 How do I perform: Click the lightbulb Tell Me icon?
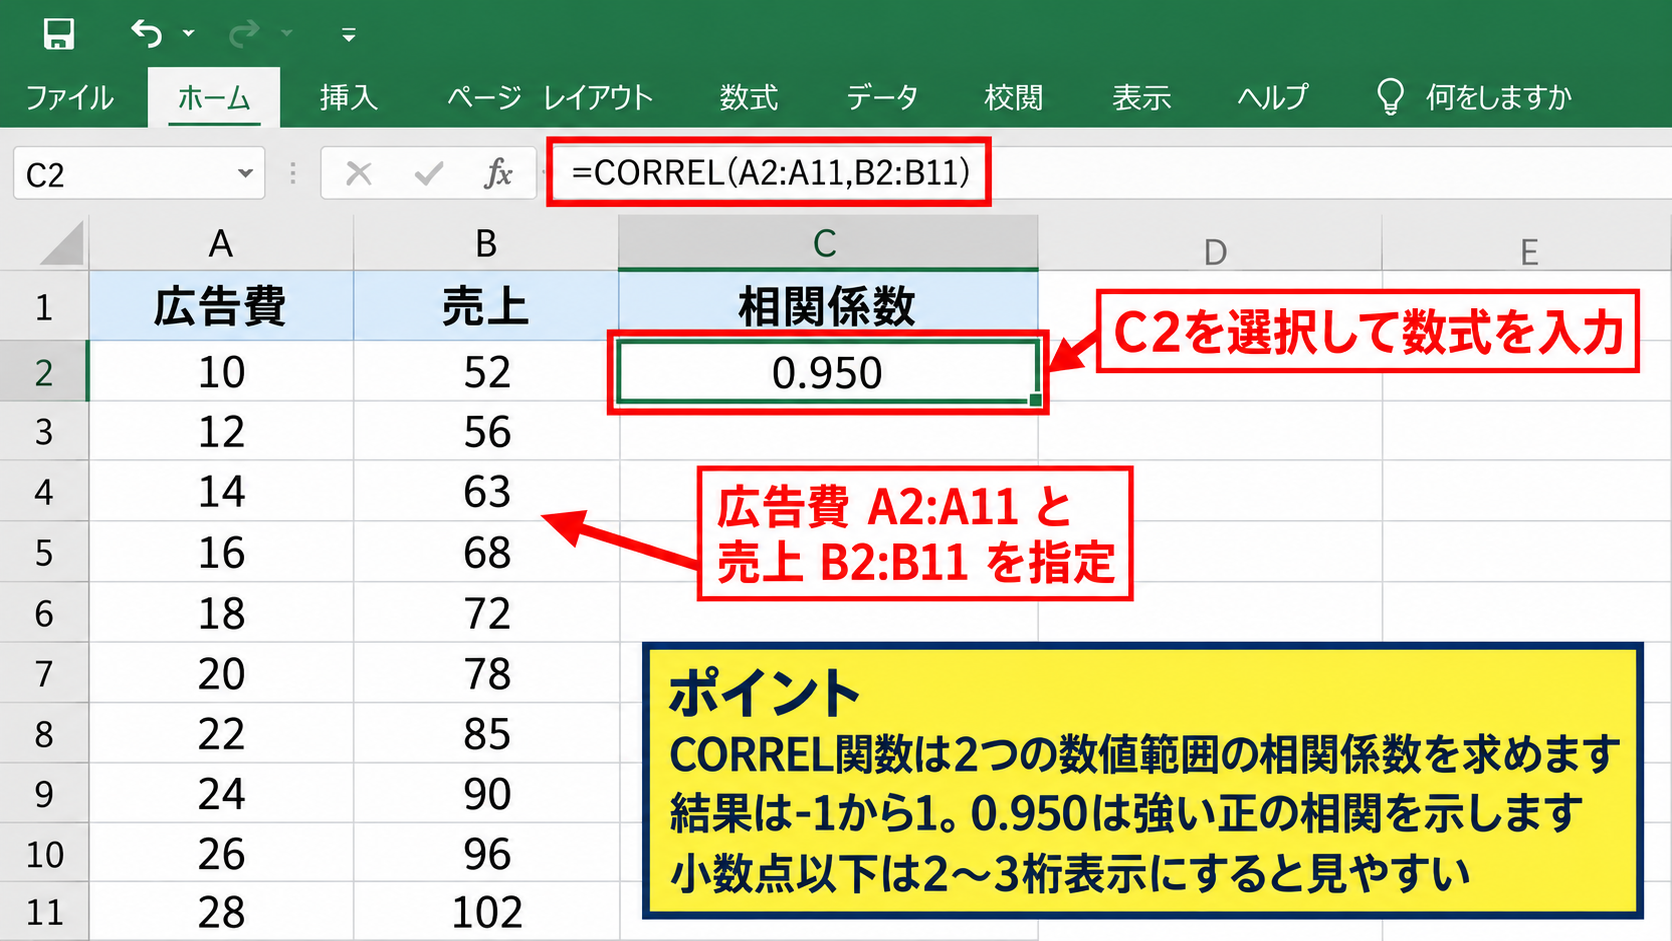point(1390,97)
